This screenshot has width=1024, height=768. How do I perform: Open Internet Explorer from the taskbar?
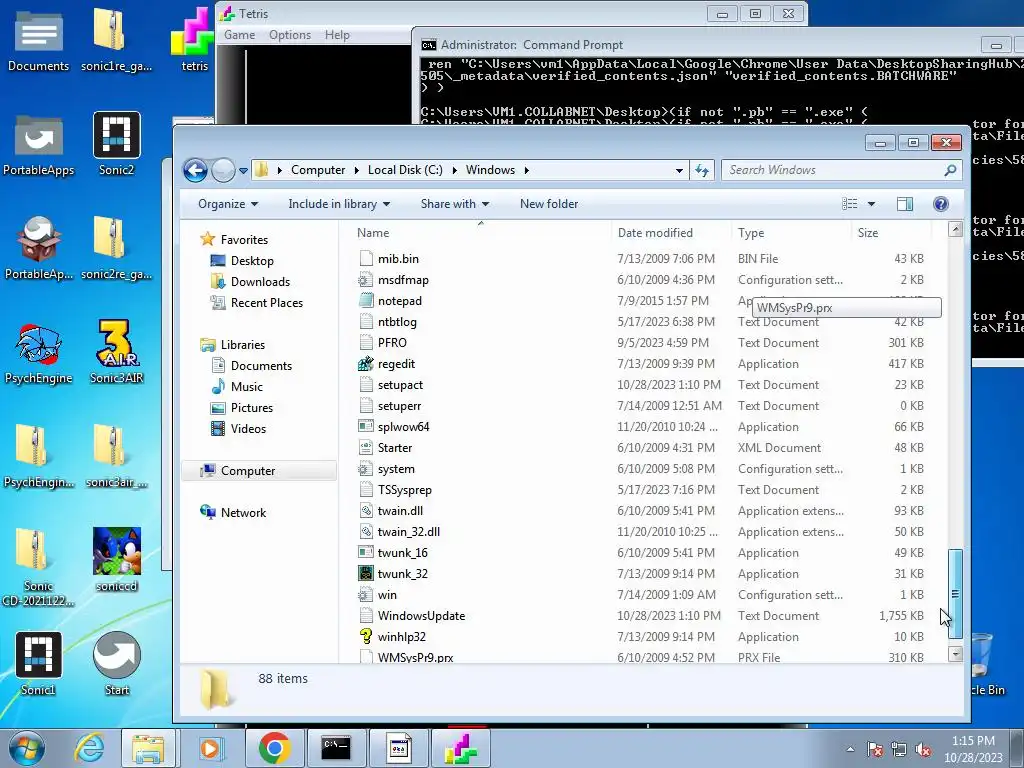coord(89,748)
